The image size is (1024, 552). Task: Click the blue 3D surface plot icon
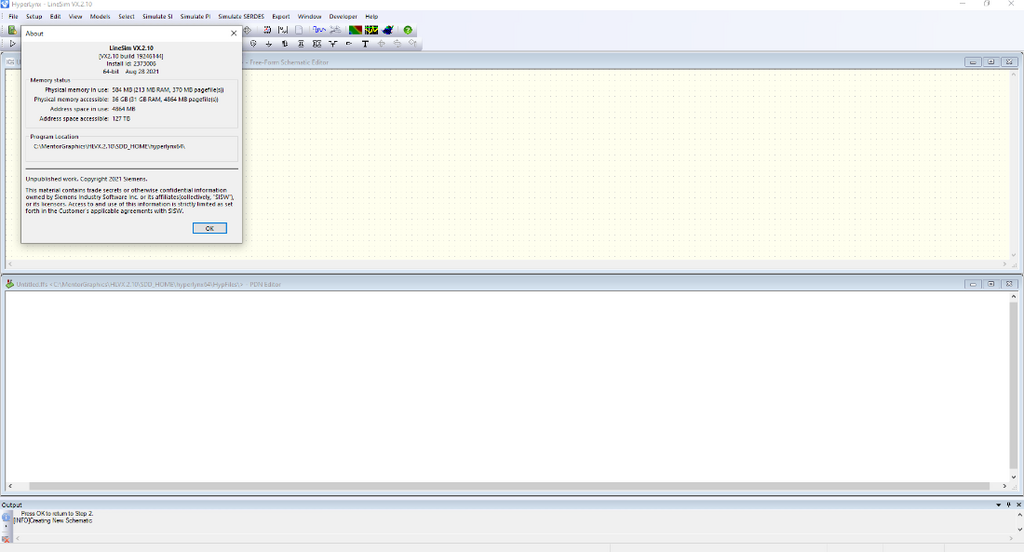pos(388,30)
